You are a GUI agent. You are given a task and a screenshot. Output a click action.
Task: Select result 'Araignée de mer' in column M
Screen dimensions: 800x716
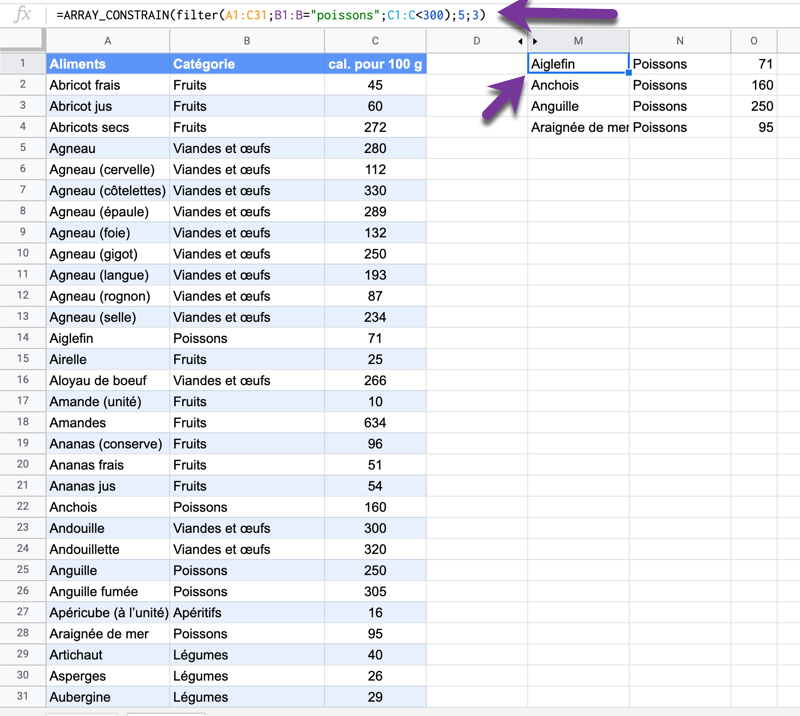tap(578, 127)
